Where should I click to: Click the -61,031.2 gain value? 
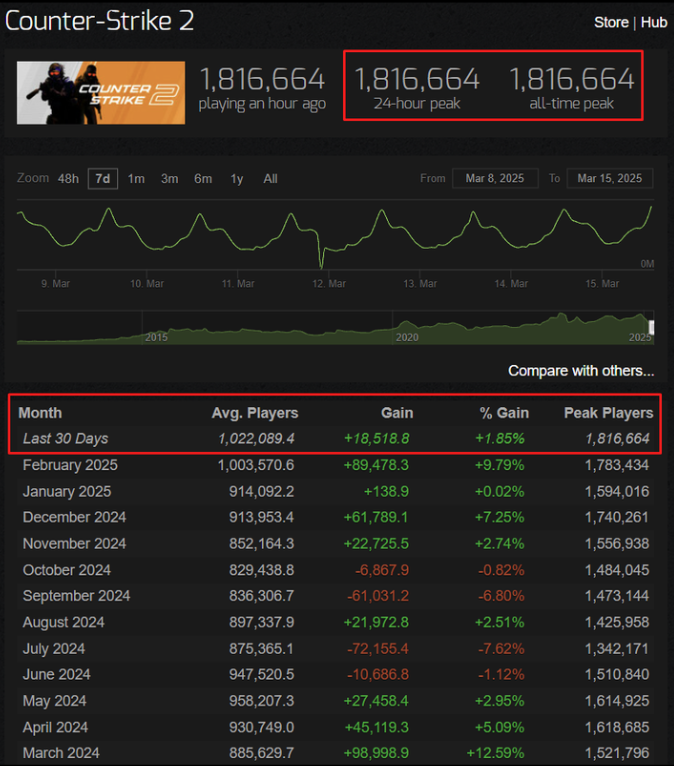point(378,596)
